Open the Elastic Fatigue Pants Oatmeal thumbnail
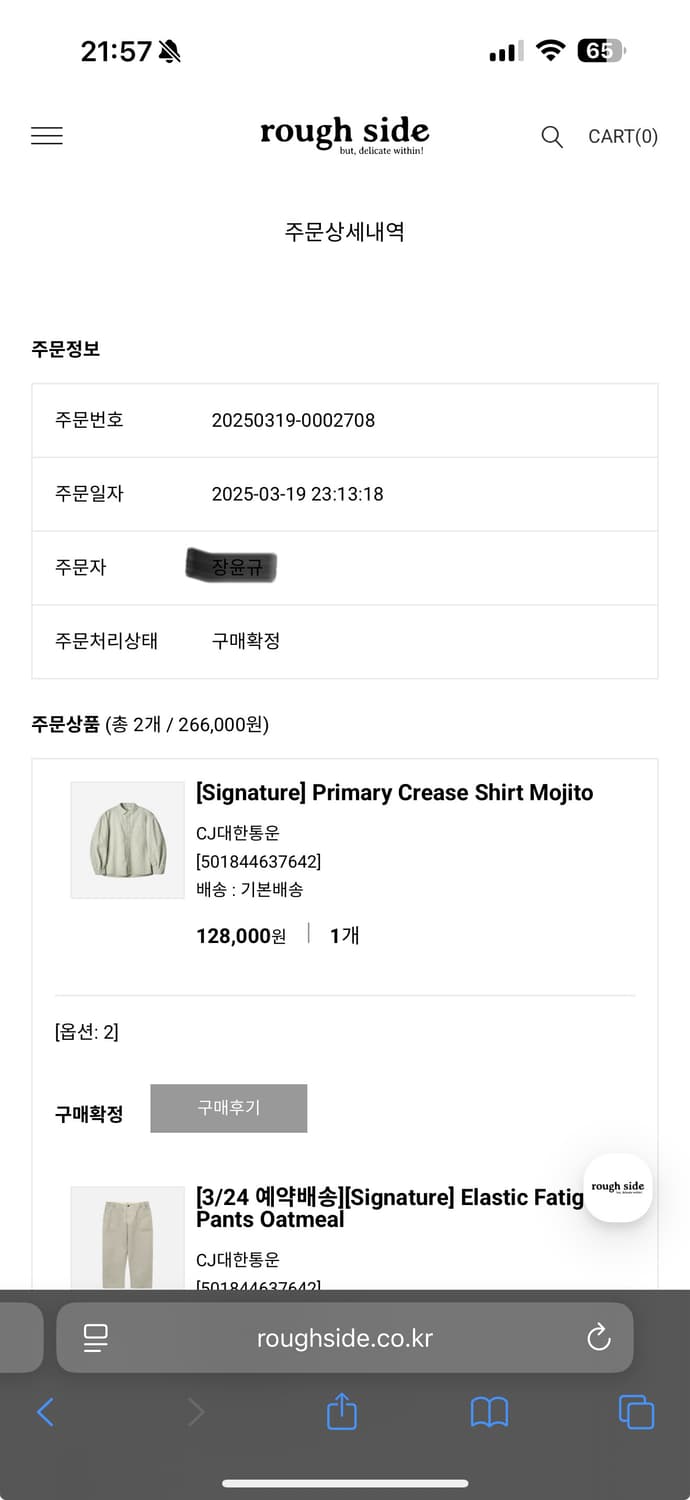The width and height of the screenshot is (690, 1500). pos(127,1240)
